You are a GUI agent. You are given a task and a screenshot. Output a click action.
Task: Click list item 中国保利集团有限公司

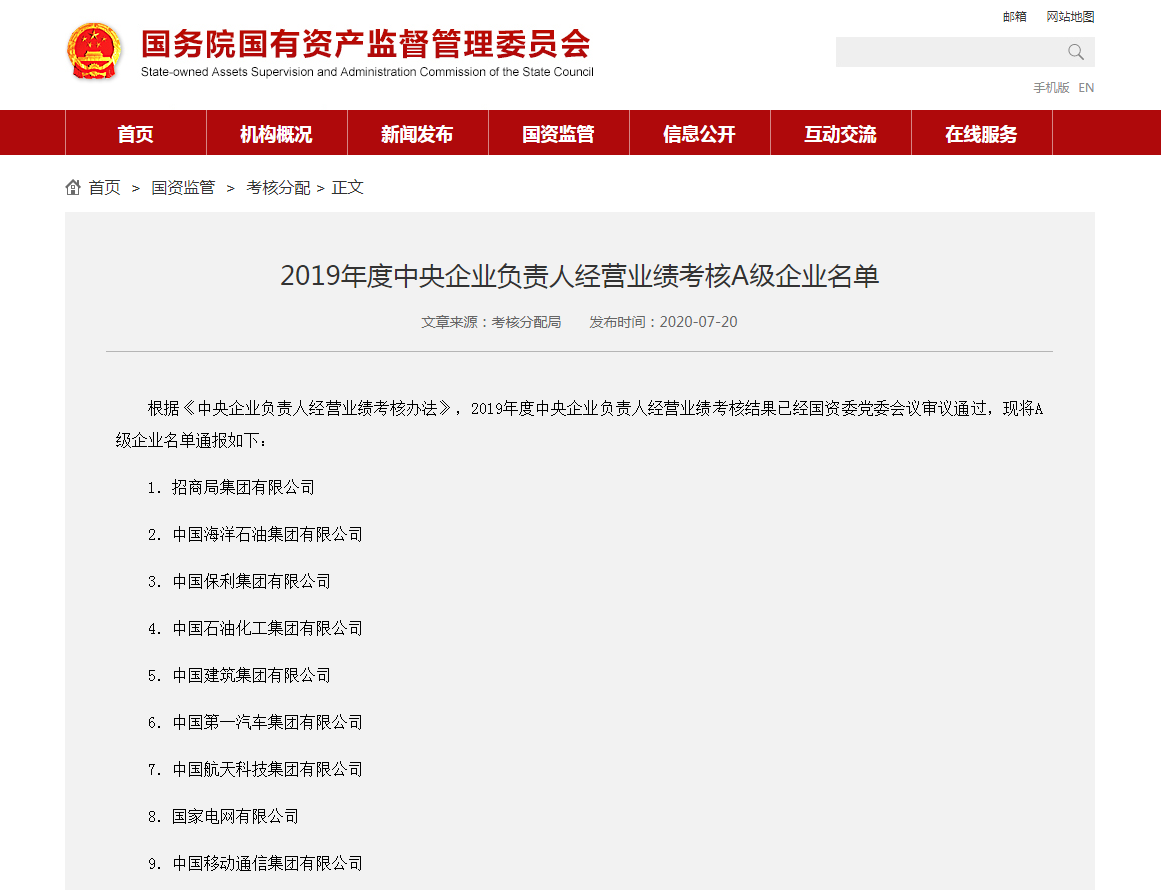click(251, 581)
